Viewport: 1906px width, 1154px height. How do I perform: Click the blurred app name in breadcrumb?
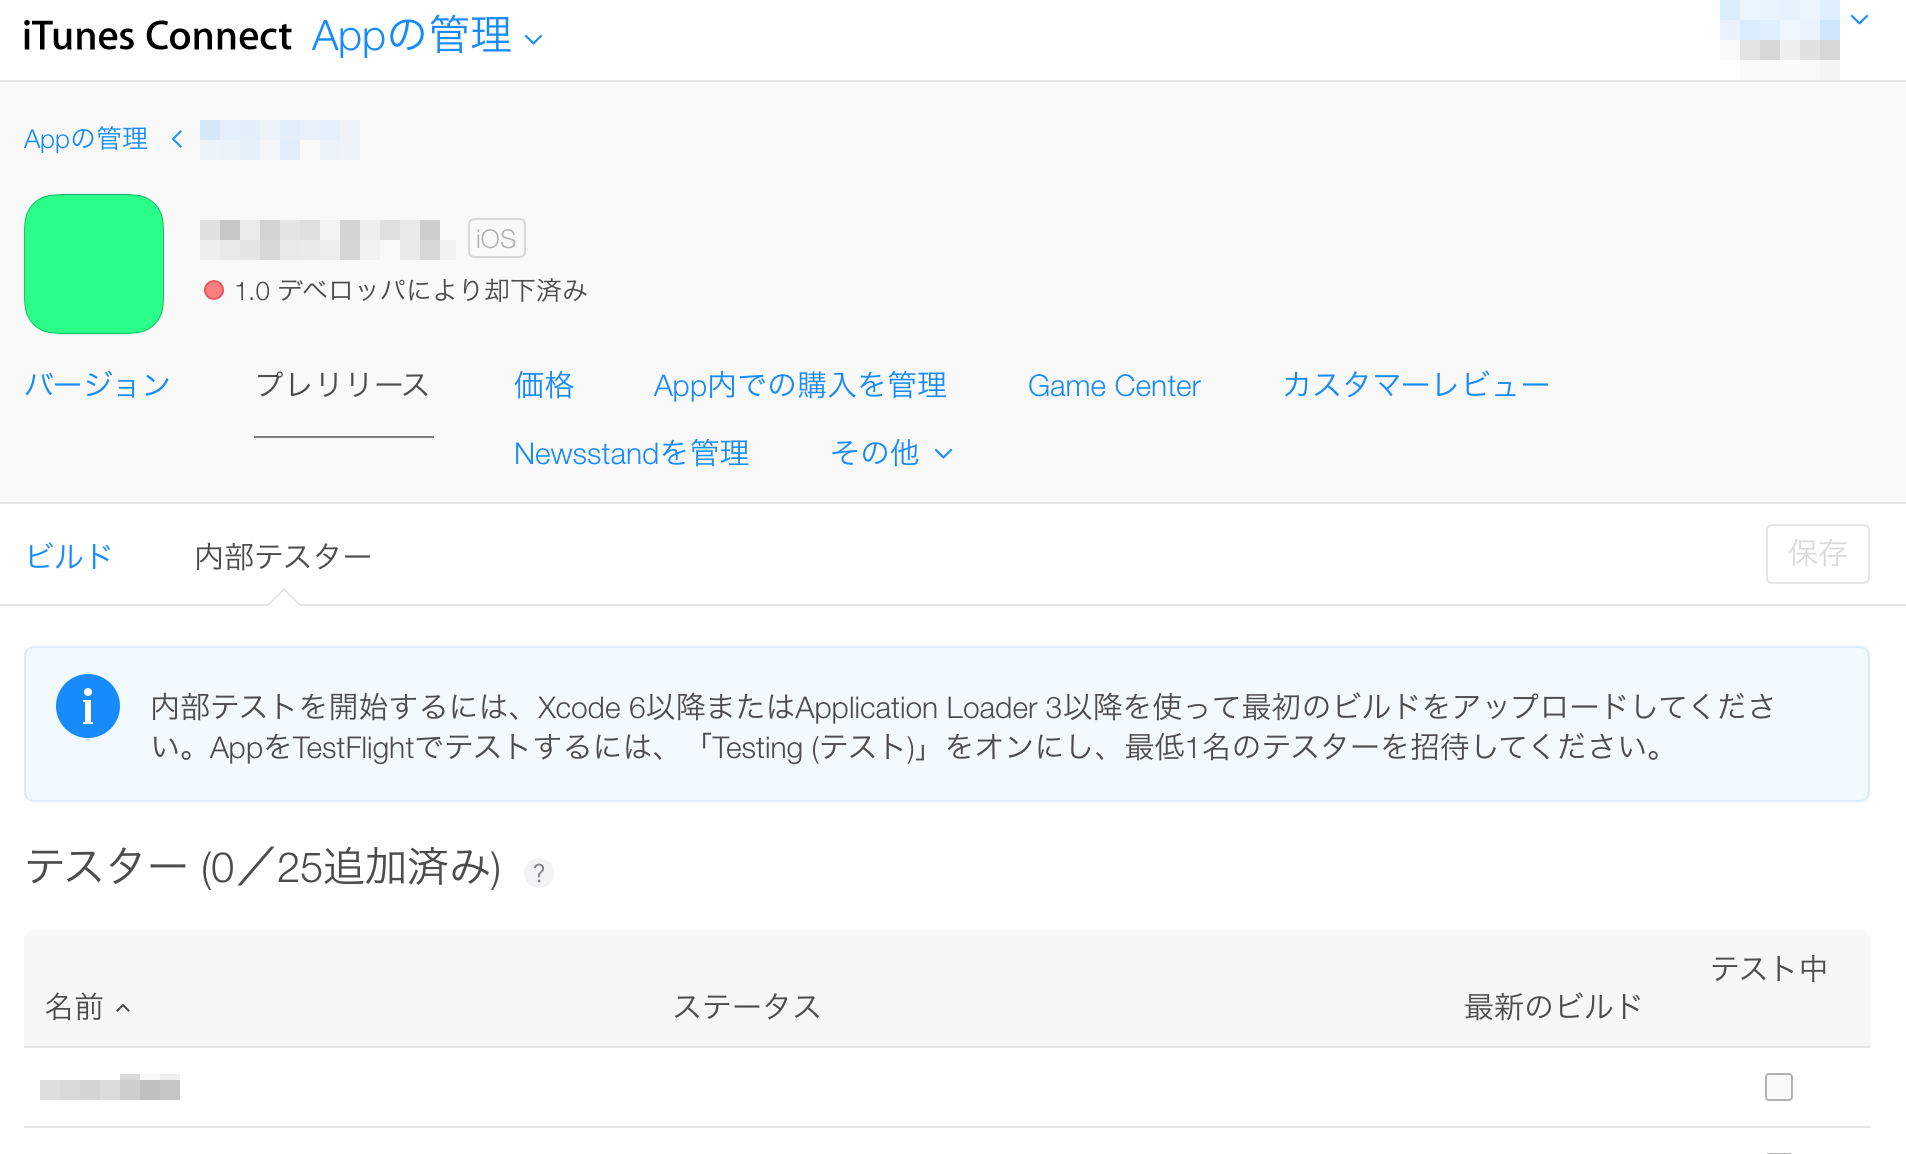pos(280,140)
